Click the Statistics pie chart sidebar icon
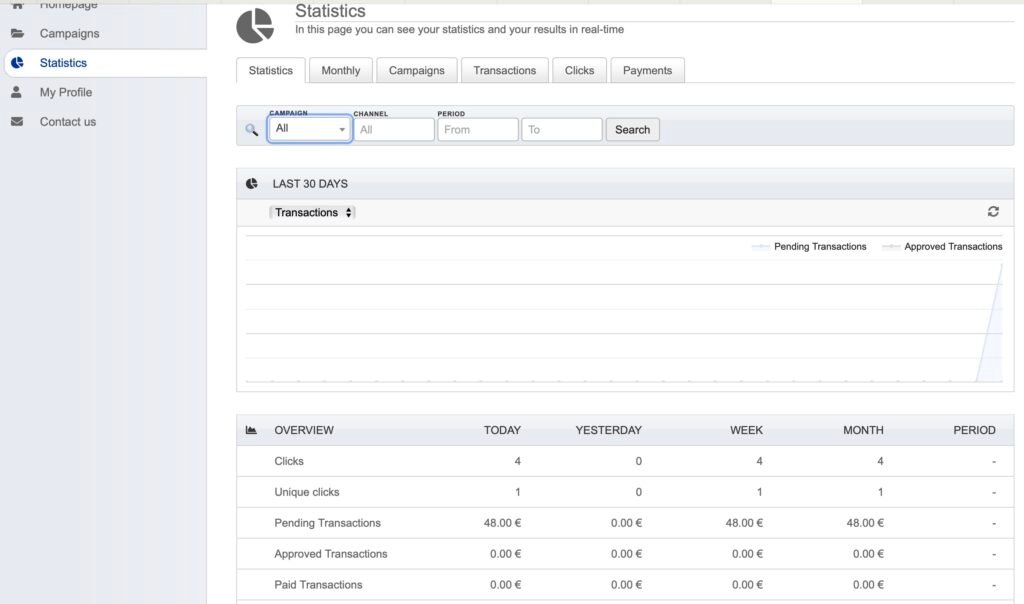1024x604 pixels. pos(17,63)
